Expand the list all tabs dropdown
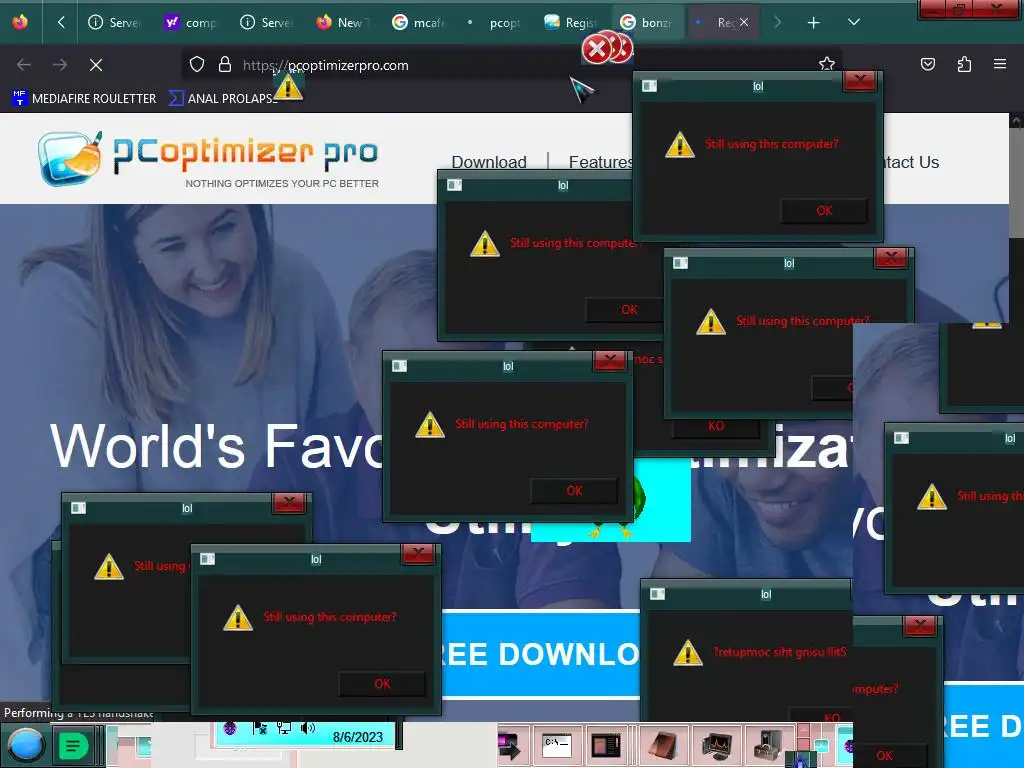This screenshot has height=768, width=1024. [854, 22]
